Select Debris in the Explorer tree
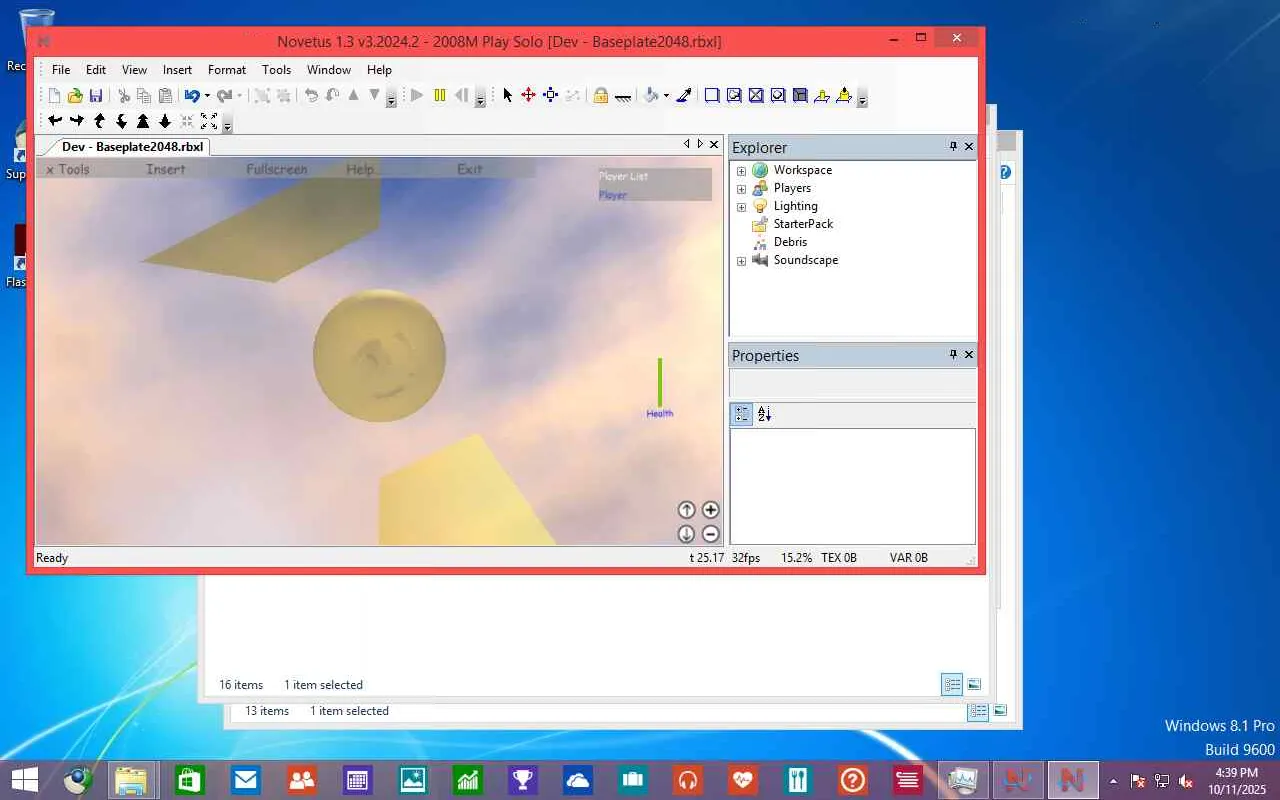This screenshot has height=800, width=1280. click(x=790, y=242)
